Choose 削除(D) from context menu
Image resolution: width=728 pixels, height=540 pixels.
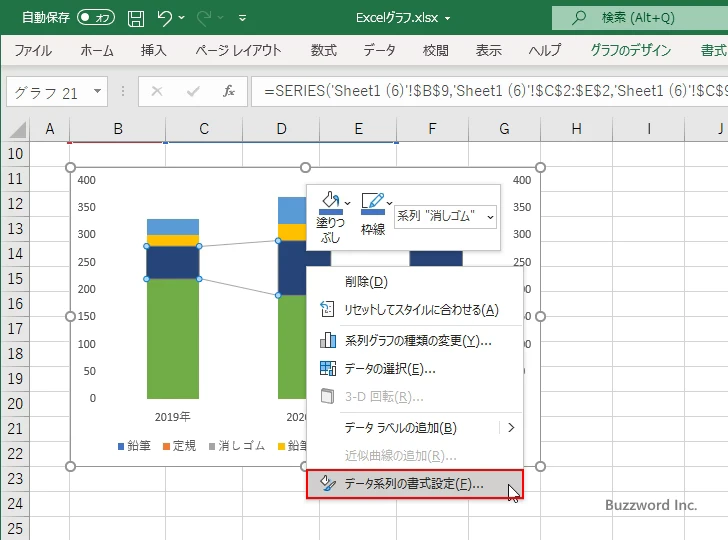click(415, 282)
